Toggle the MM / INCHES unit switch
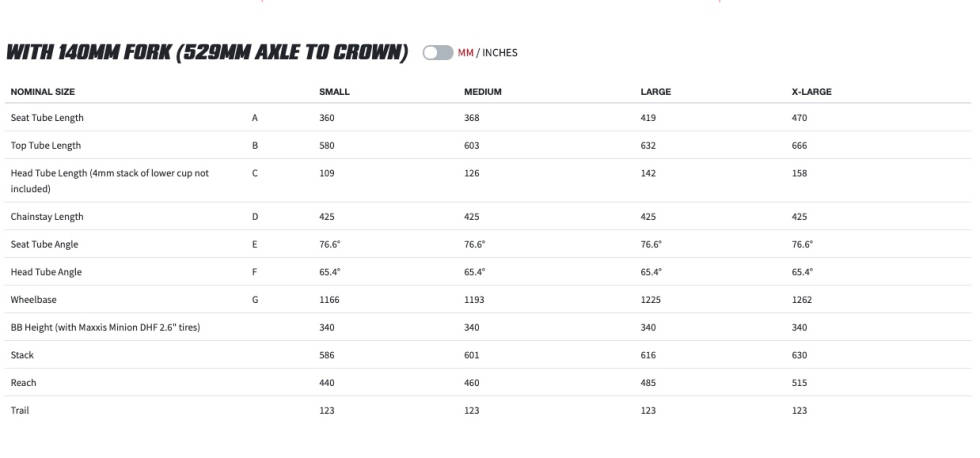Image resolution: width=980 pixels, height=458 pixels. tap(438, 52)
